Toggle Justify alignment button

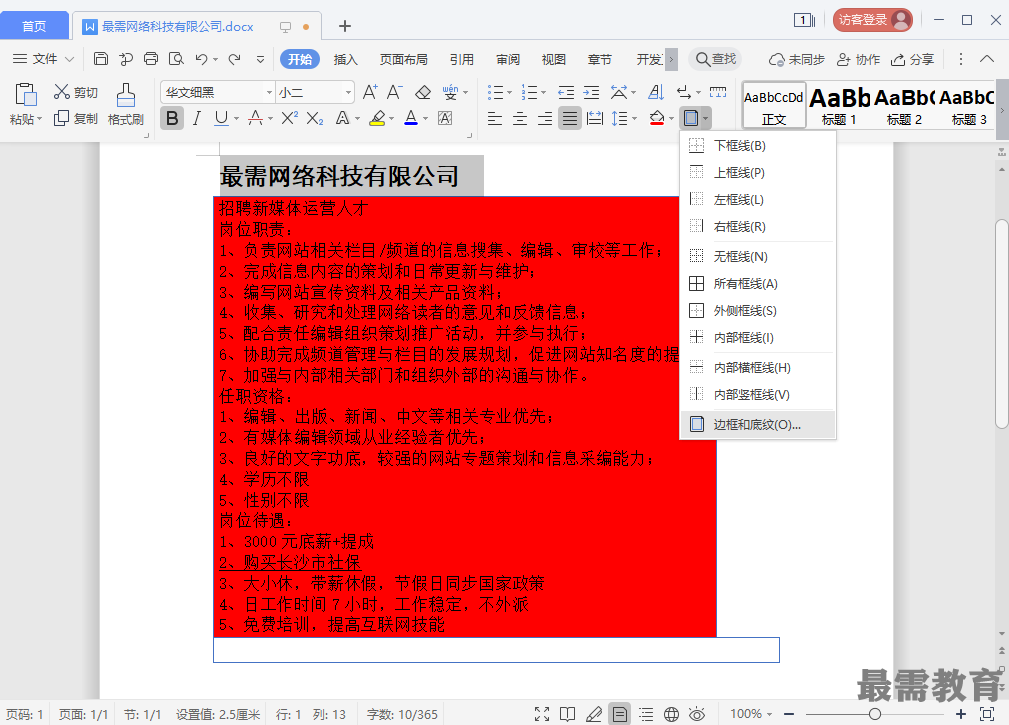569,118
